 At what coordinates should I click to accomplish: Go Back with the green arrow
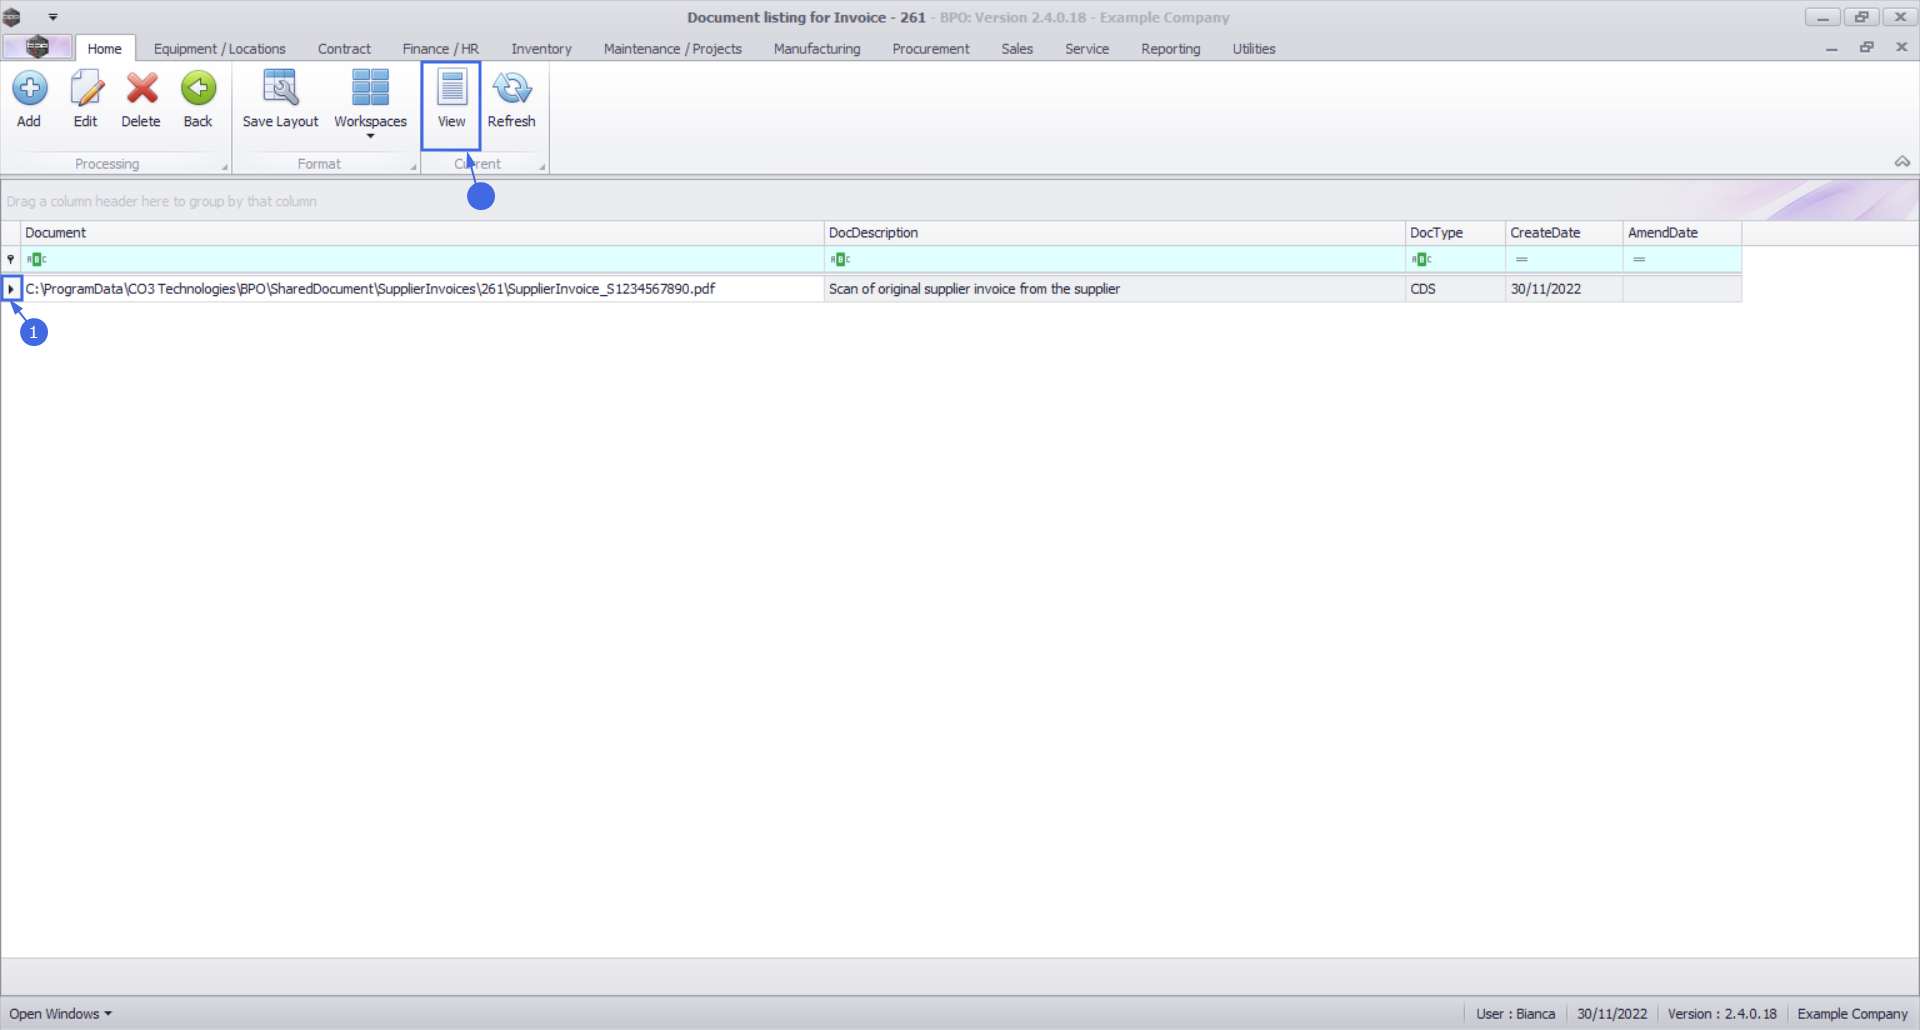[198, 100]
